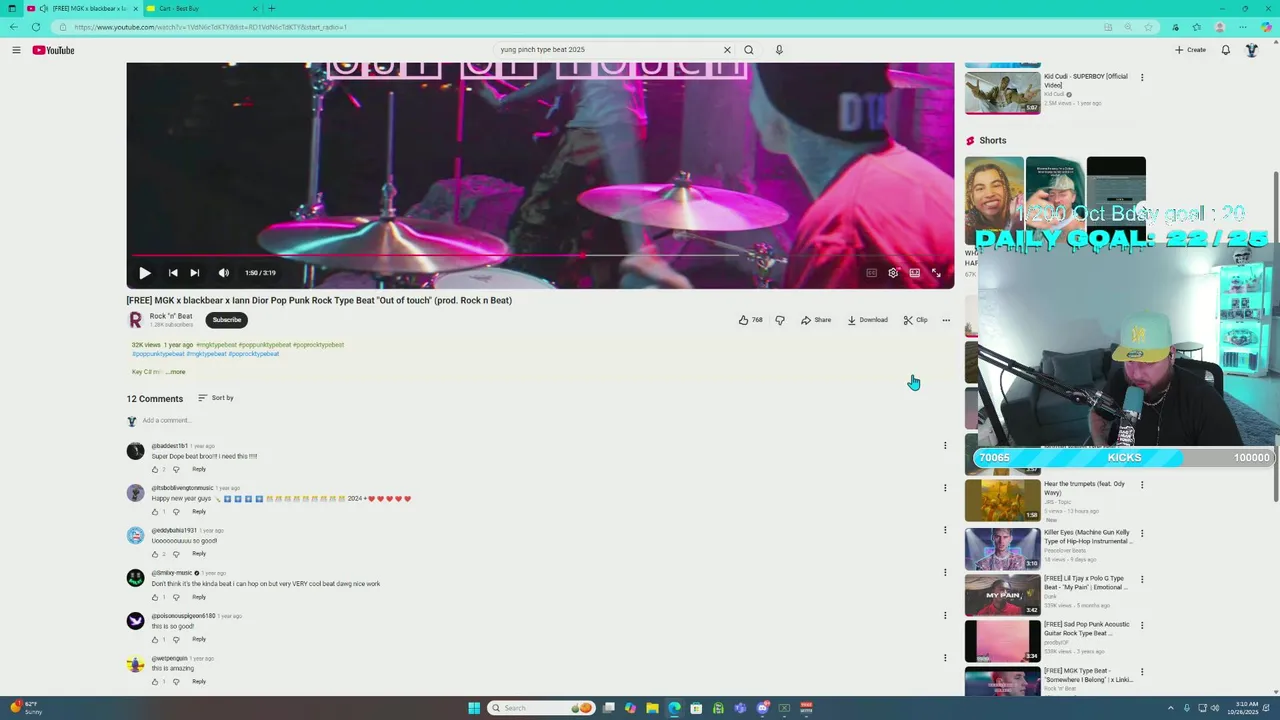
Task: Like the video with 768 likes
Action: click(x=751, y=320)
